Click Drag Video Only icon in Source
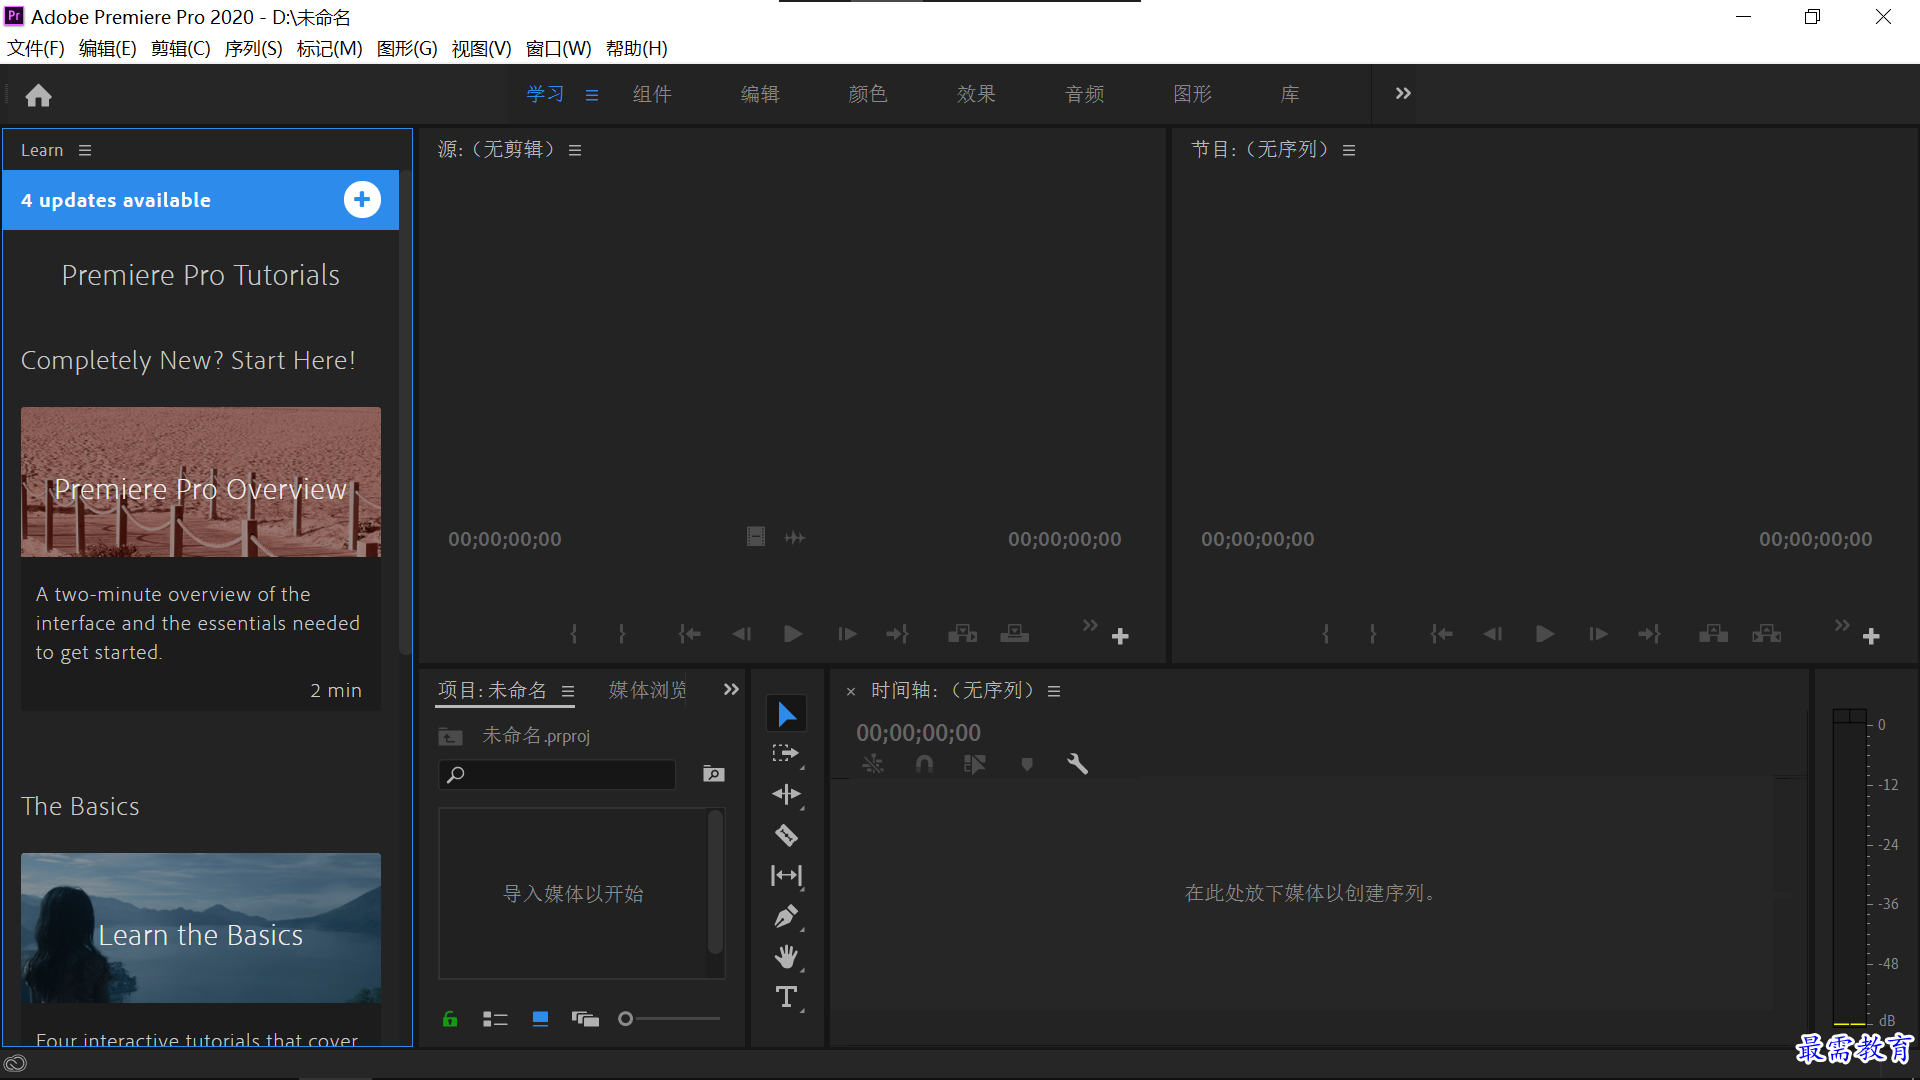This screenshot has height=1080, width=1920. (x=756, y=537)
